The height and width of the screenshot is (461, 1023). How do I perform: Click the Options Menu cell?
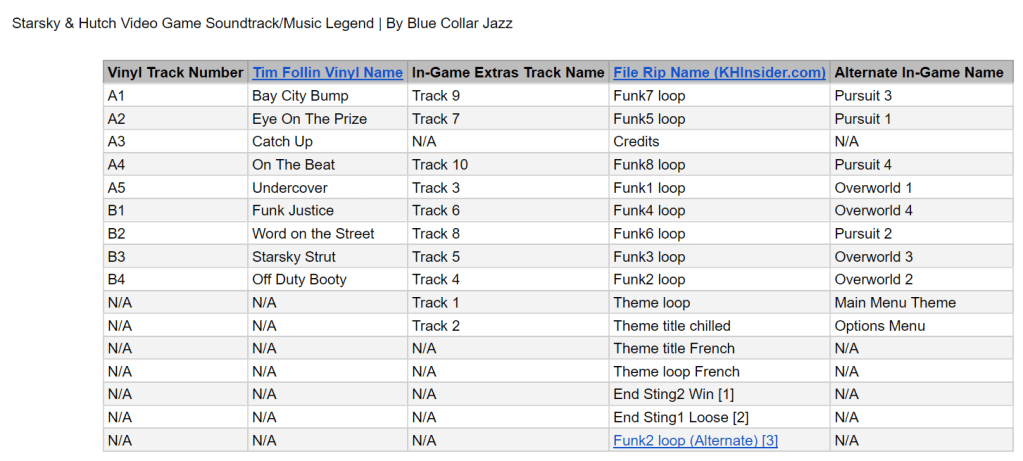pos(879,326)
